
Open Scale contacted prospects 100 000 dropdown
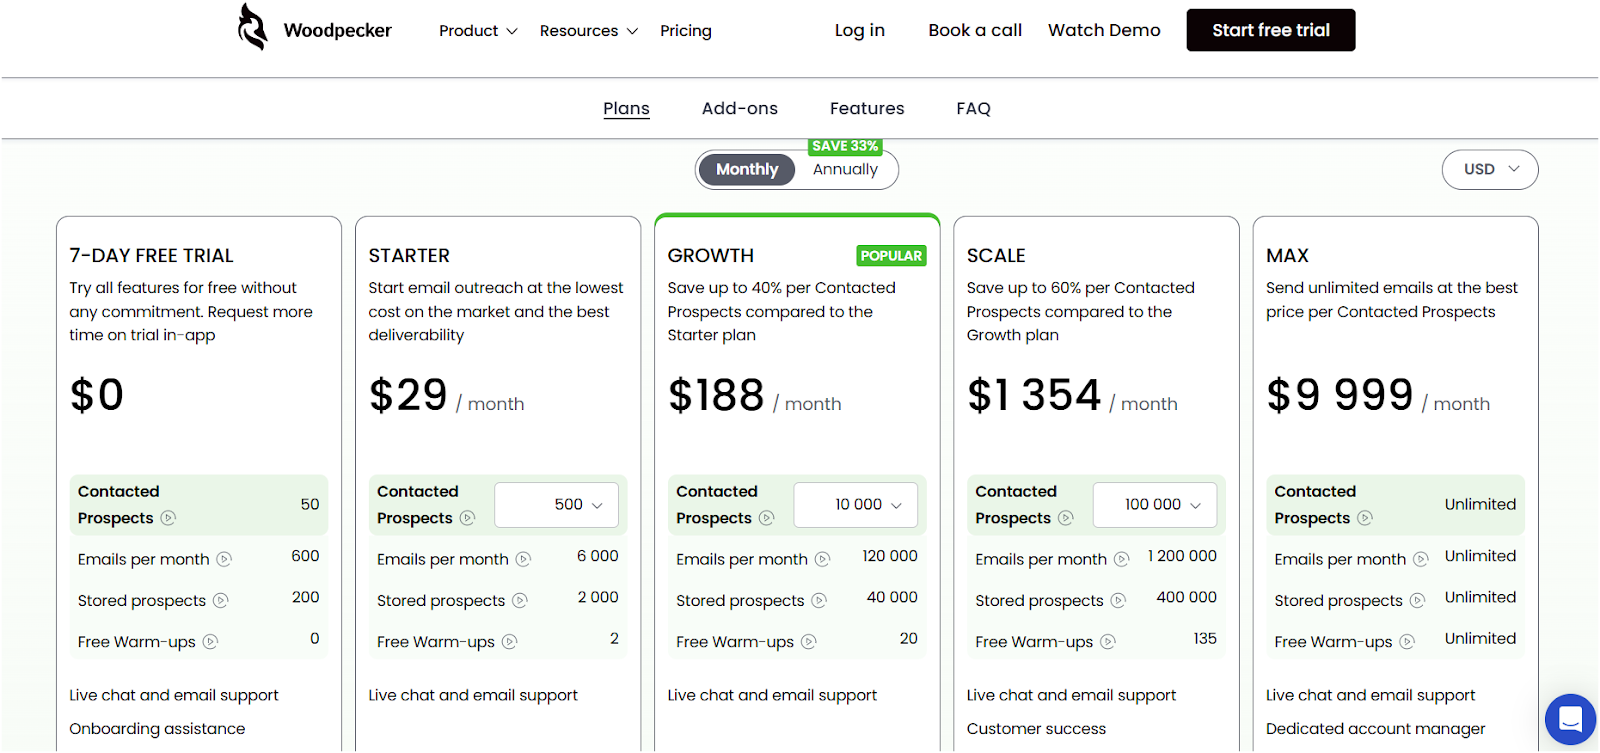pyautogui.click(x=1155, y=505)
